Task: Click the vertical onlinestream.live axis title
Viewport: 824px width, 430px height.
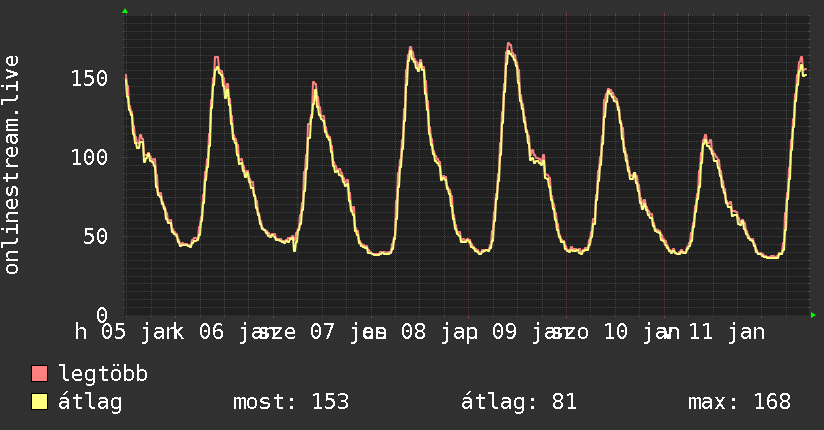Action: tap(12, 164)
